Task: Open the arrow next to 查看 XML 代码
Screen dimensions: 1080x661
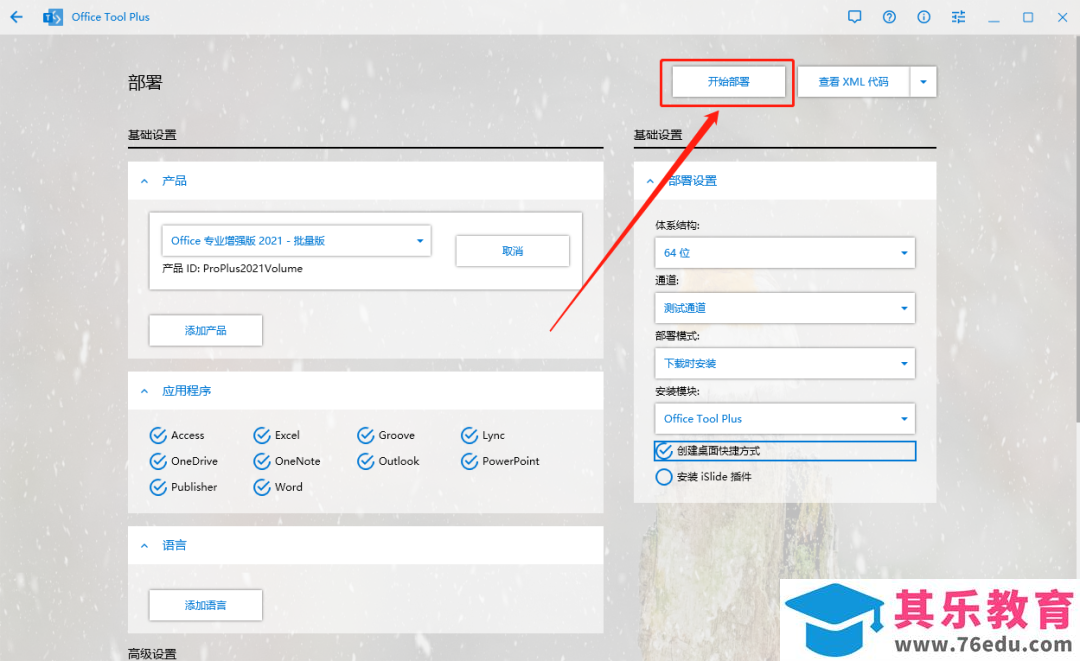Action: pos(923,82)
